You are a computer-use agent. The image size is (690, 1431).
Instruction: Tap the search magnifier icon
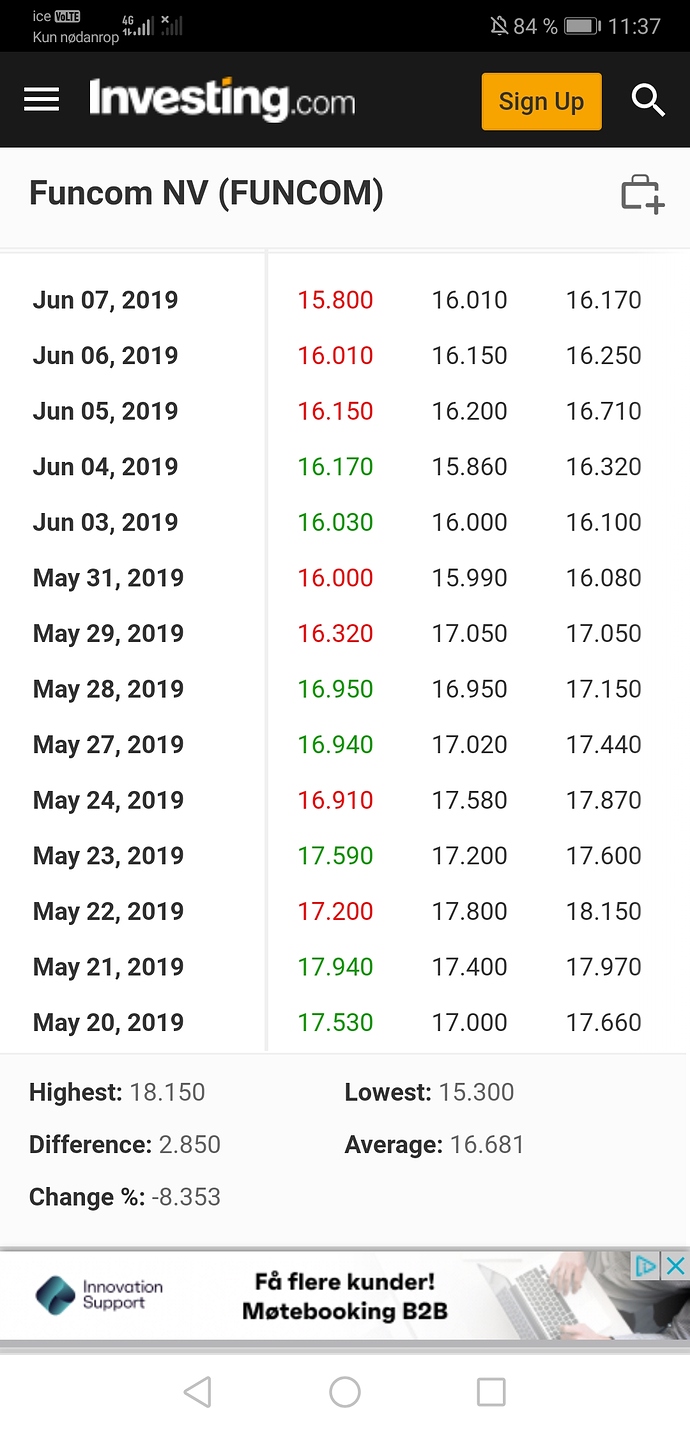(x=648, y=101)
